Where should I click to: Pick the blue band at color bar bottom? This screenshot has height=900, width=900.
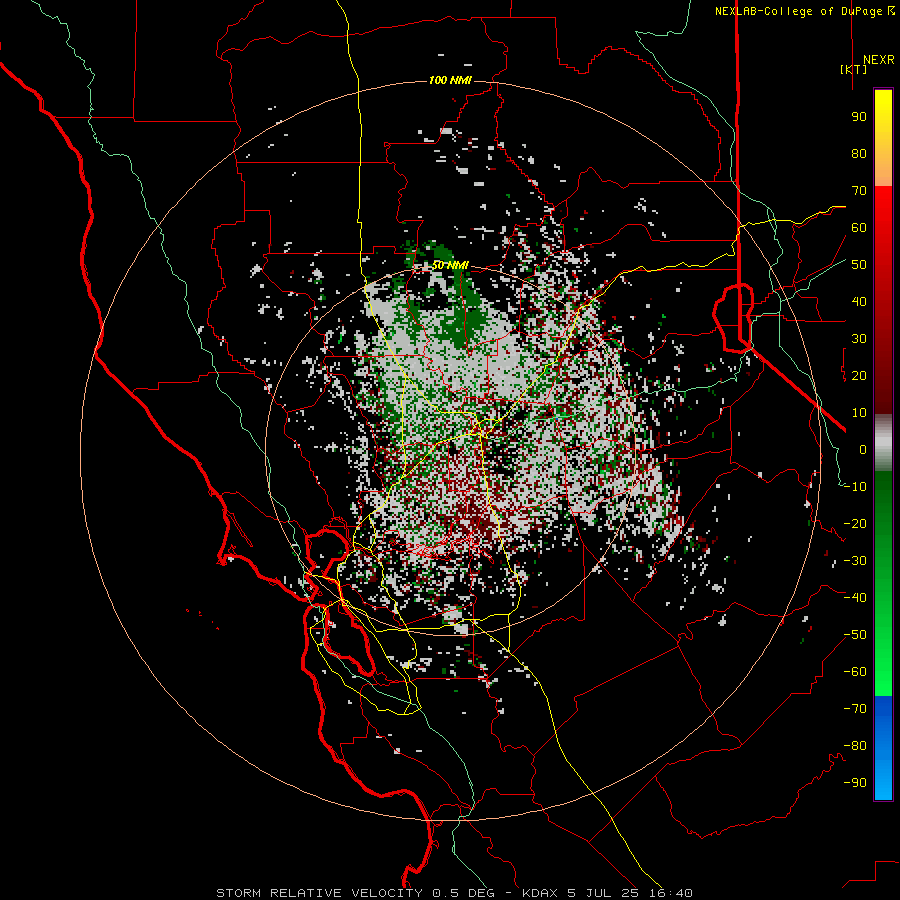point(883,748)
